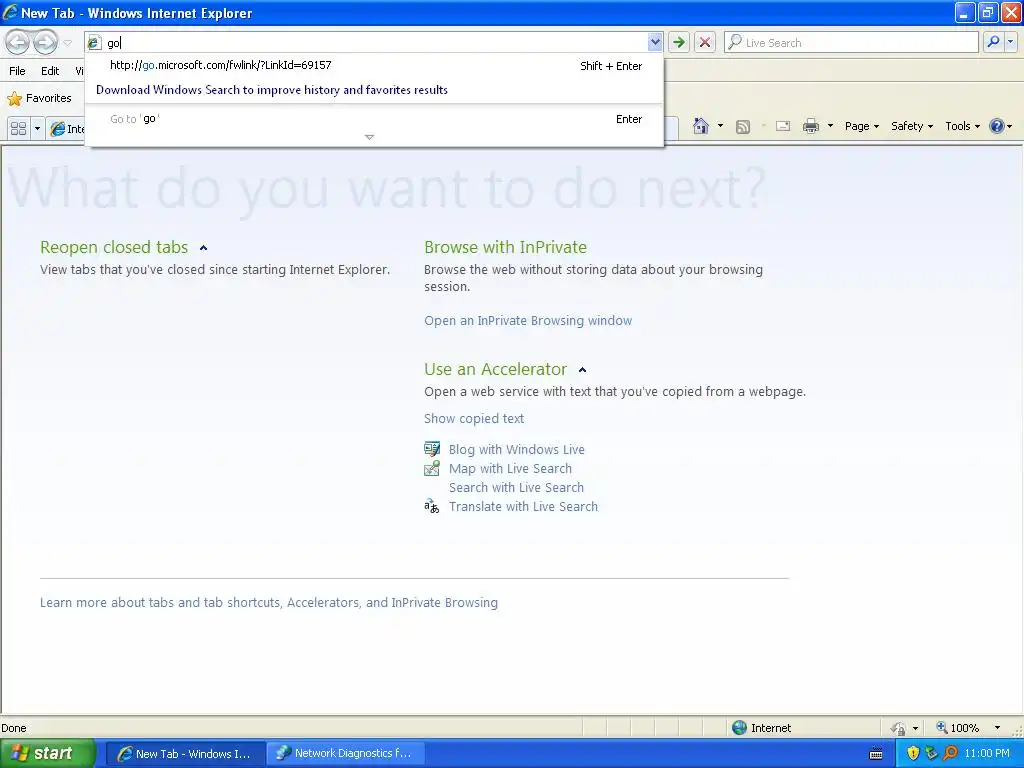The height and width of the screenshot is (768, 1024).
Task: Click the Protected Mode status icon
Action: [x=899, y=728]
